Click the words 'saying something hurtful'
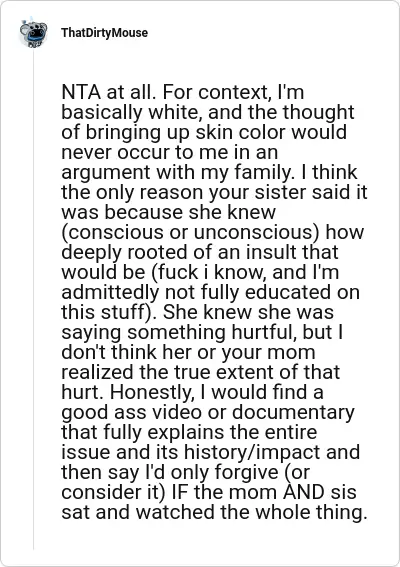 coord(179,332)
